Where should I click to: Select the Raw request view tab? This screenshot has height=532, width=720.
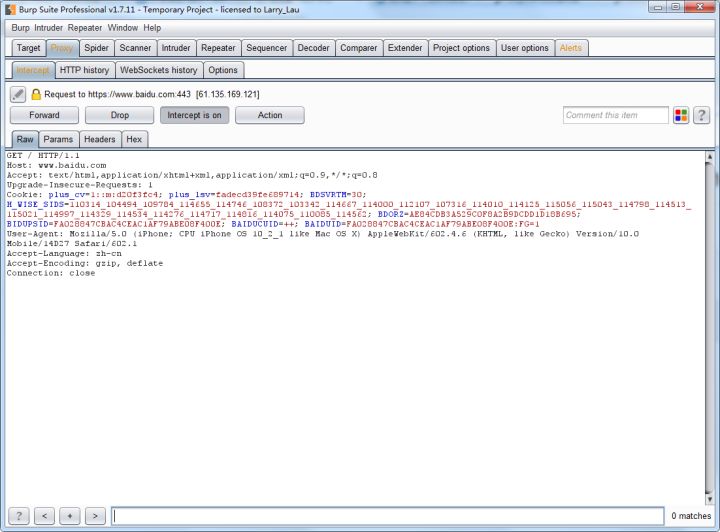tap(25, 139)
